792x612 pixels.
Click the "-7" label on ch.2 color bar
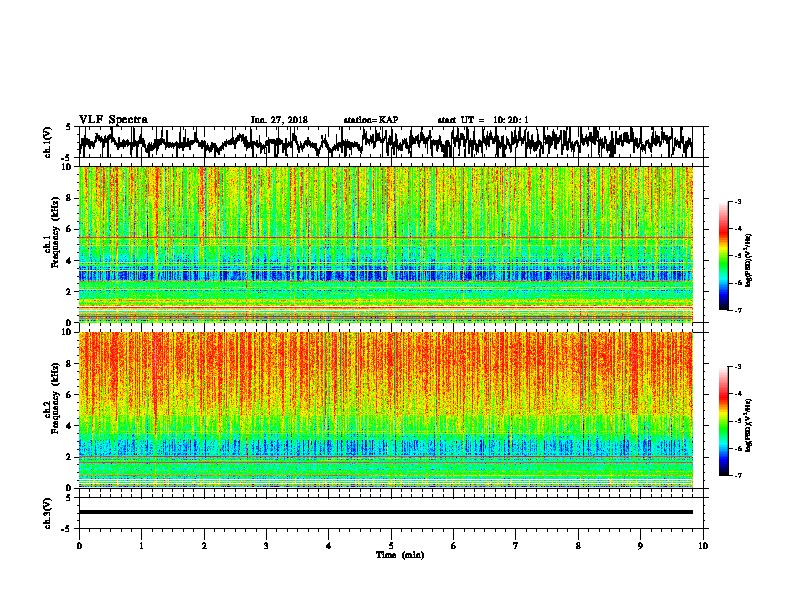point(738,476)
